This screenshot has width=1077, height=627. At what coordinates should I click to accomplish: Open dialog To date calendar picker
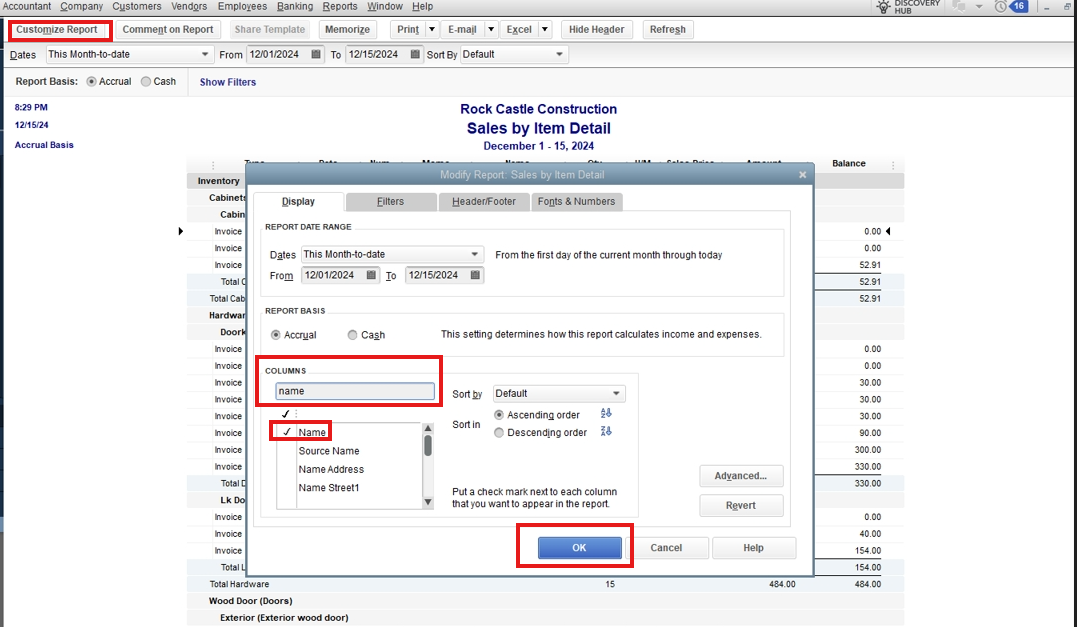pos(475,275)
